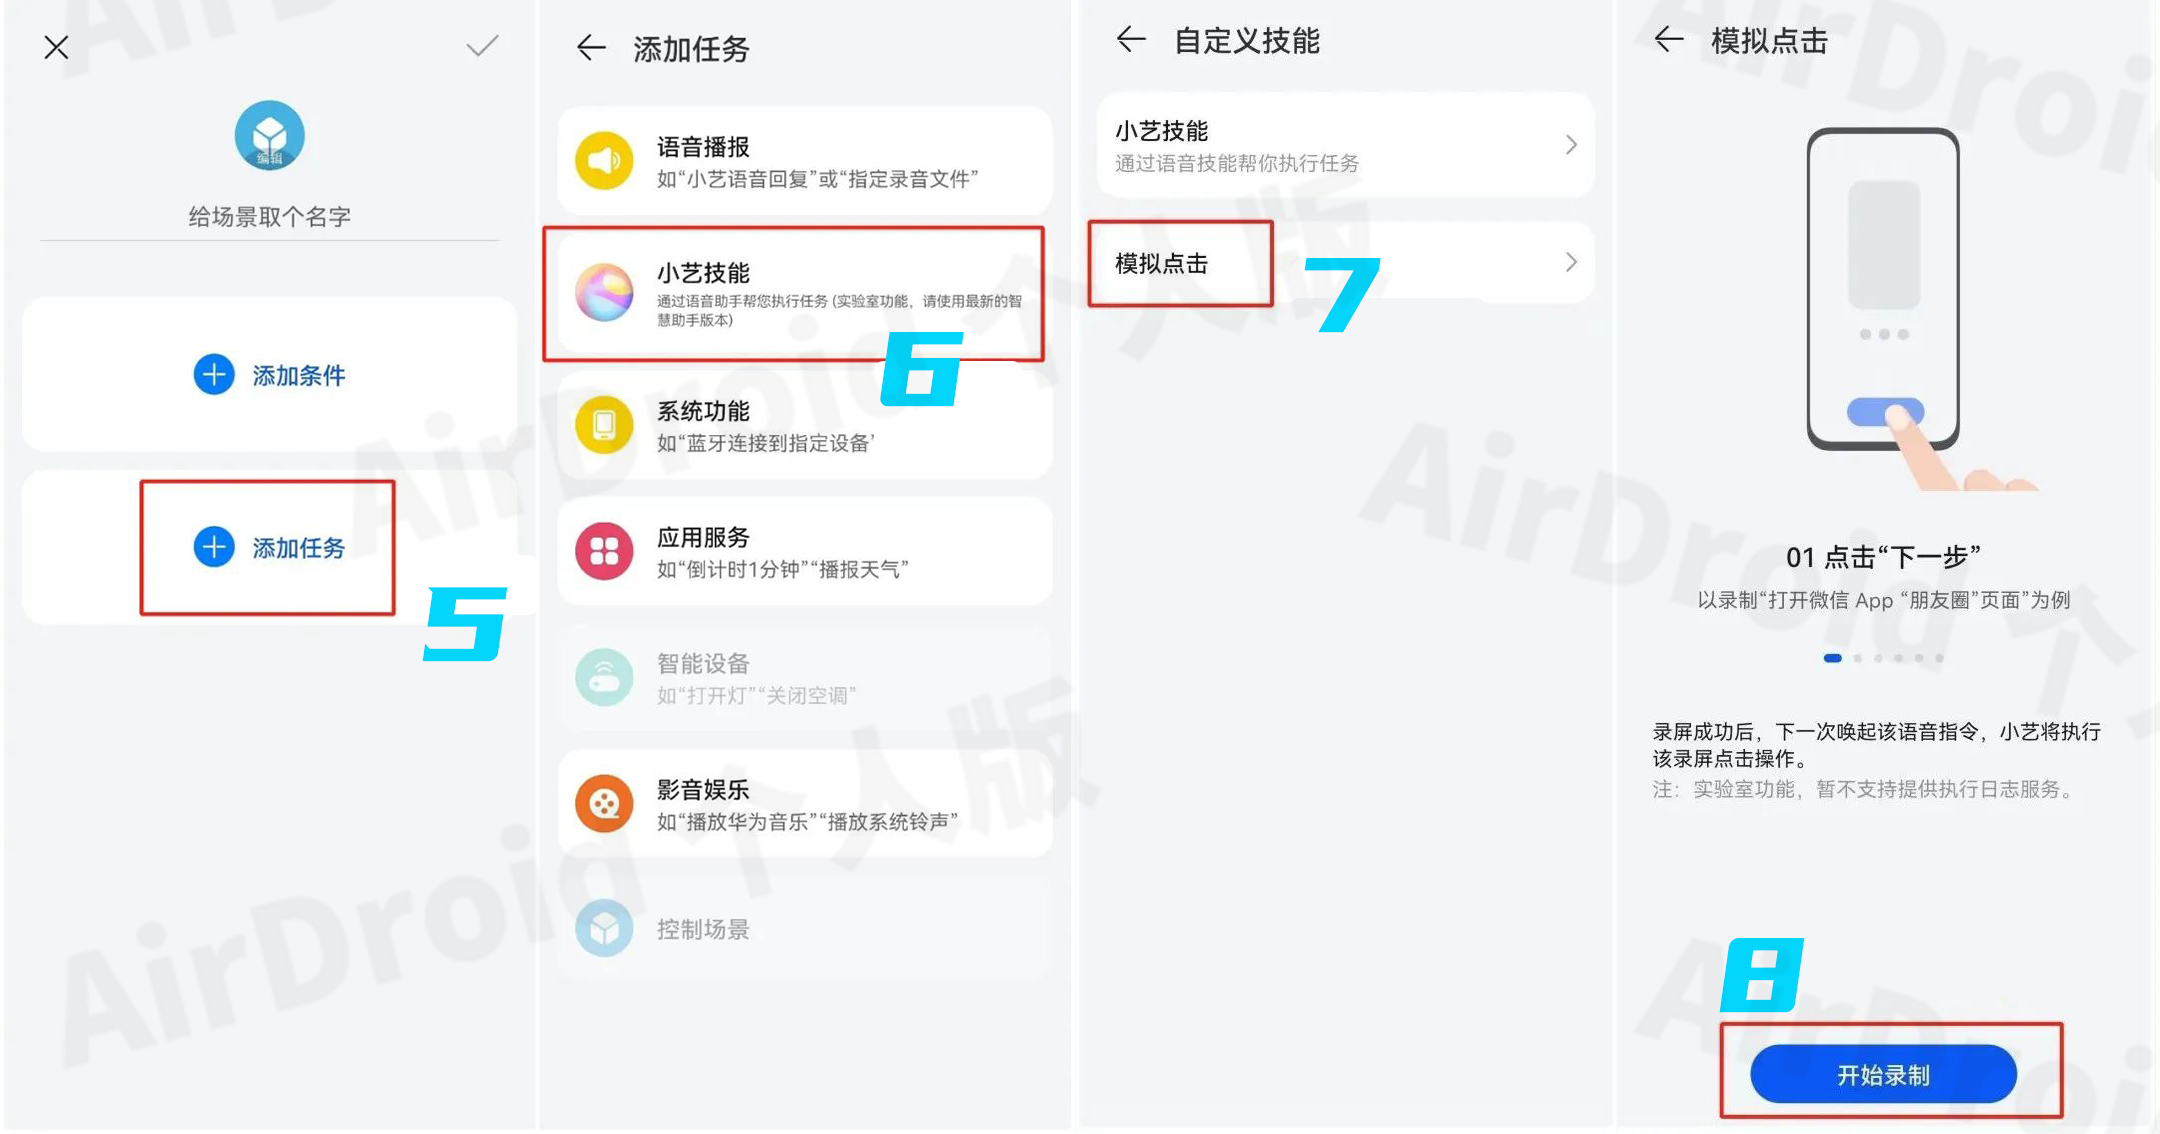This screenshot has width=2160, height=1134.
Task: Click the scene name input field
Action: [x=269, y=217]
